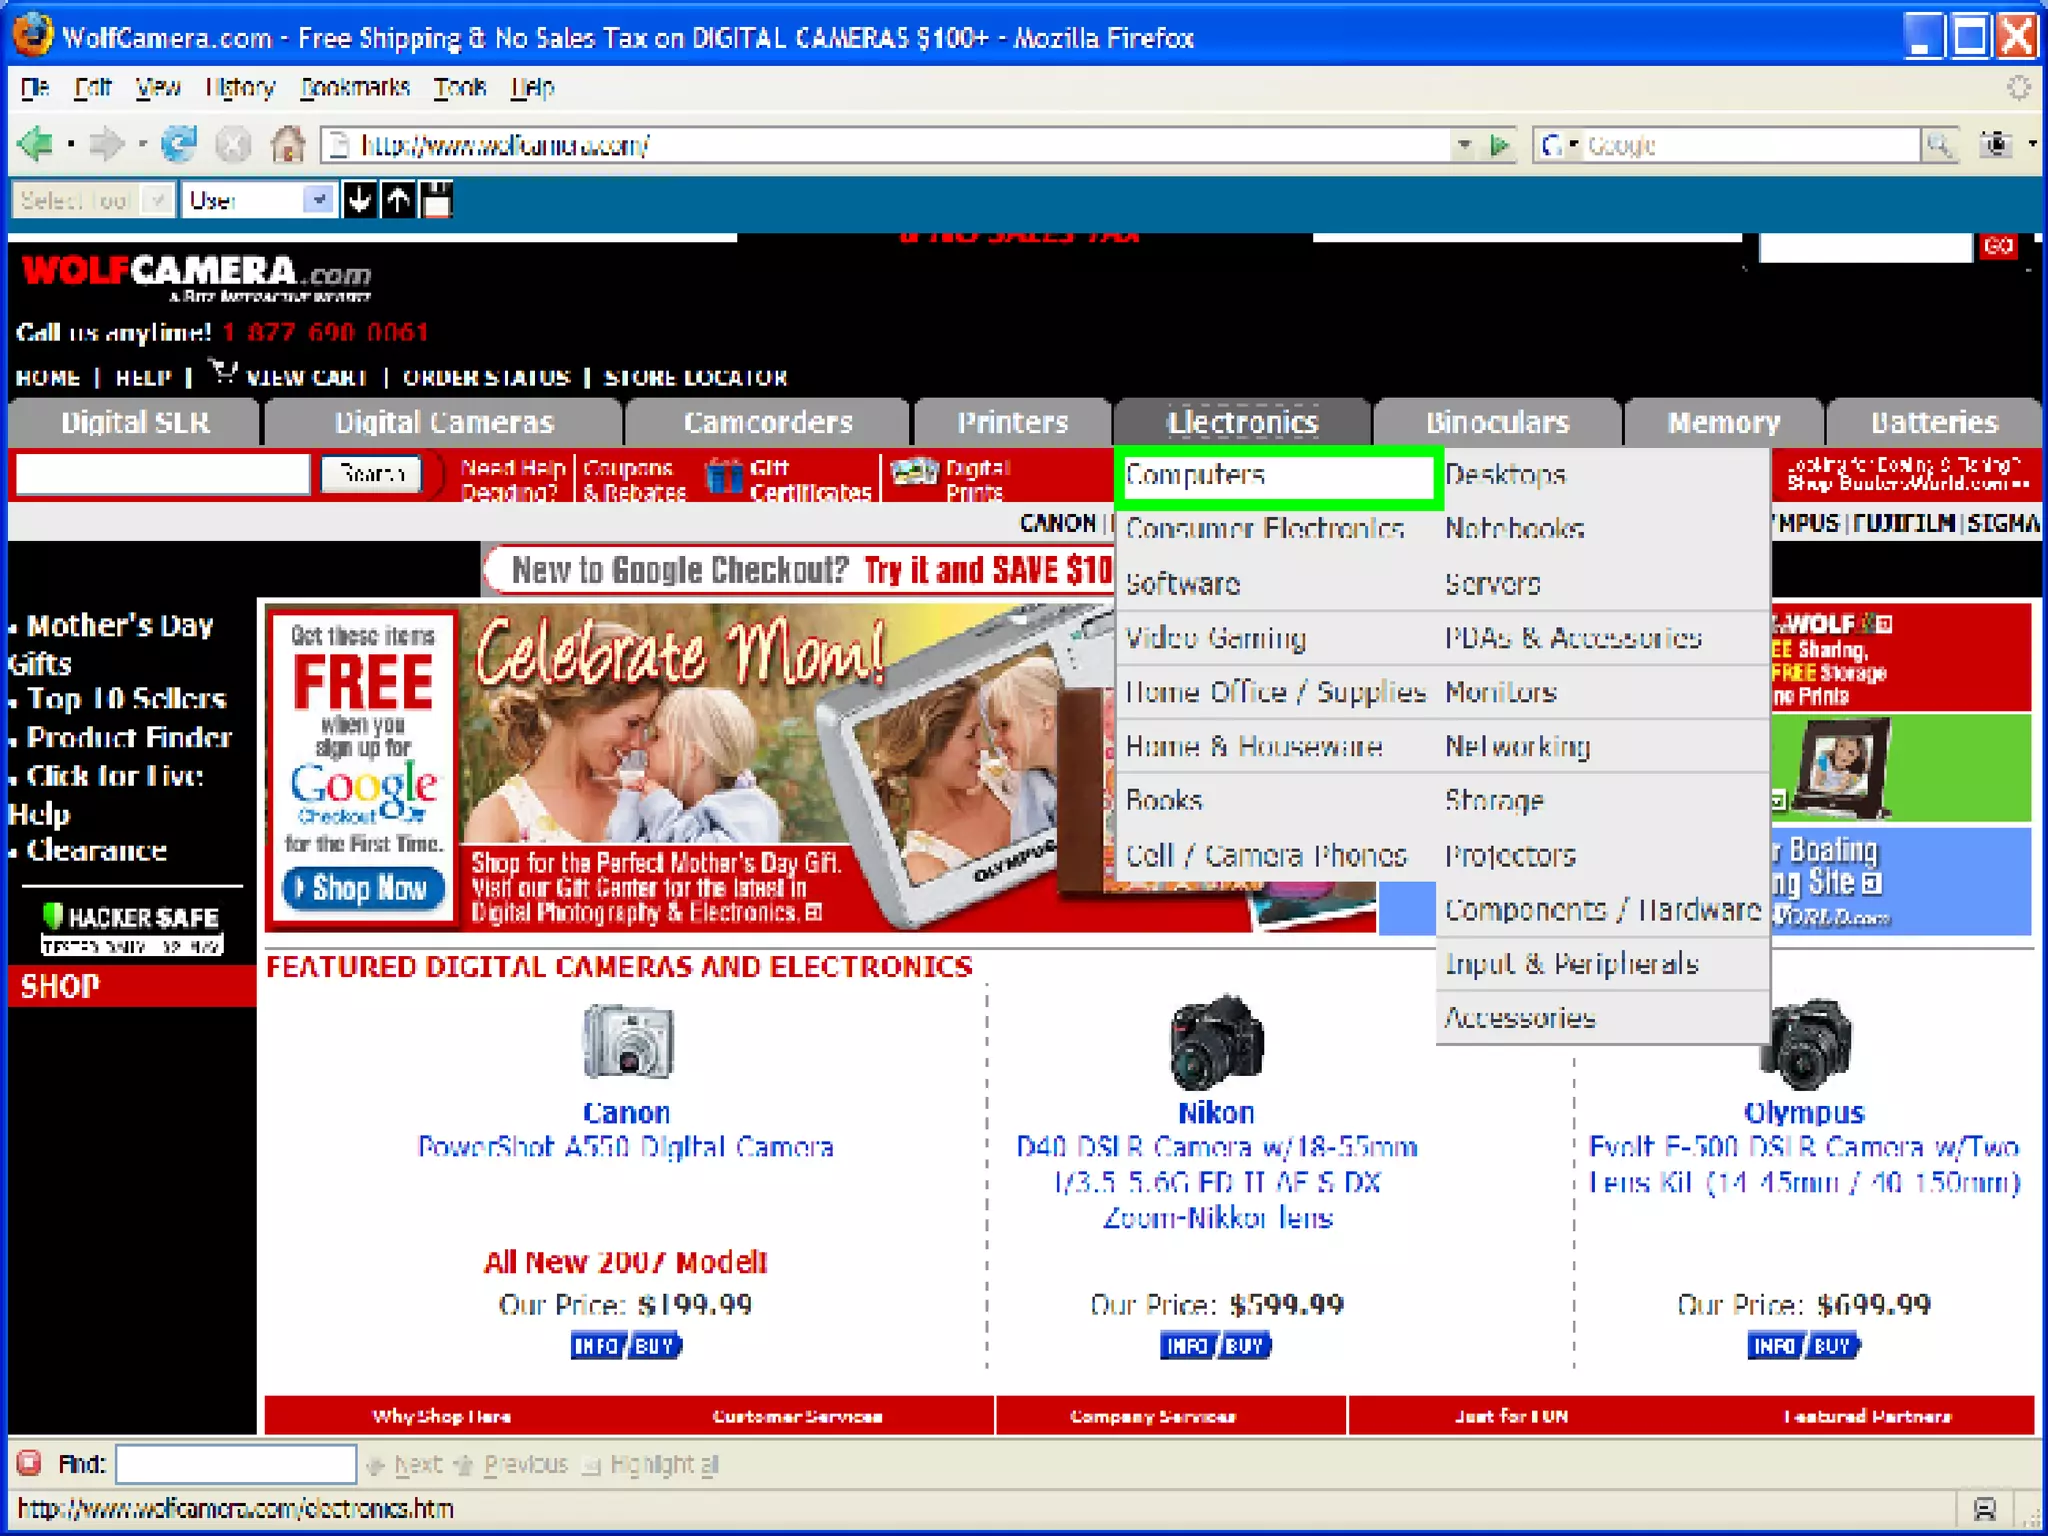Image resolution: width=2048 pixels, height=1536 pixels.
Task: Click the Home house icon
Action: pyautogui.click(x=287, y=145)
